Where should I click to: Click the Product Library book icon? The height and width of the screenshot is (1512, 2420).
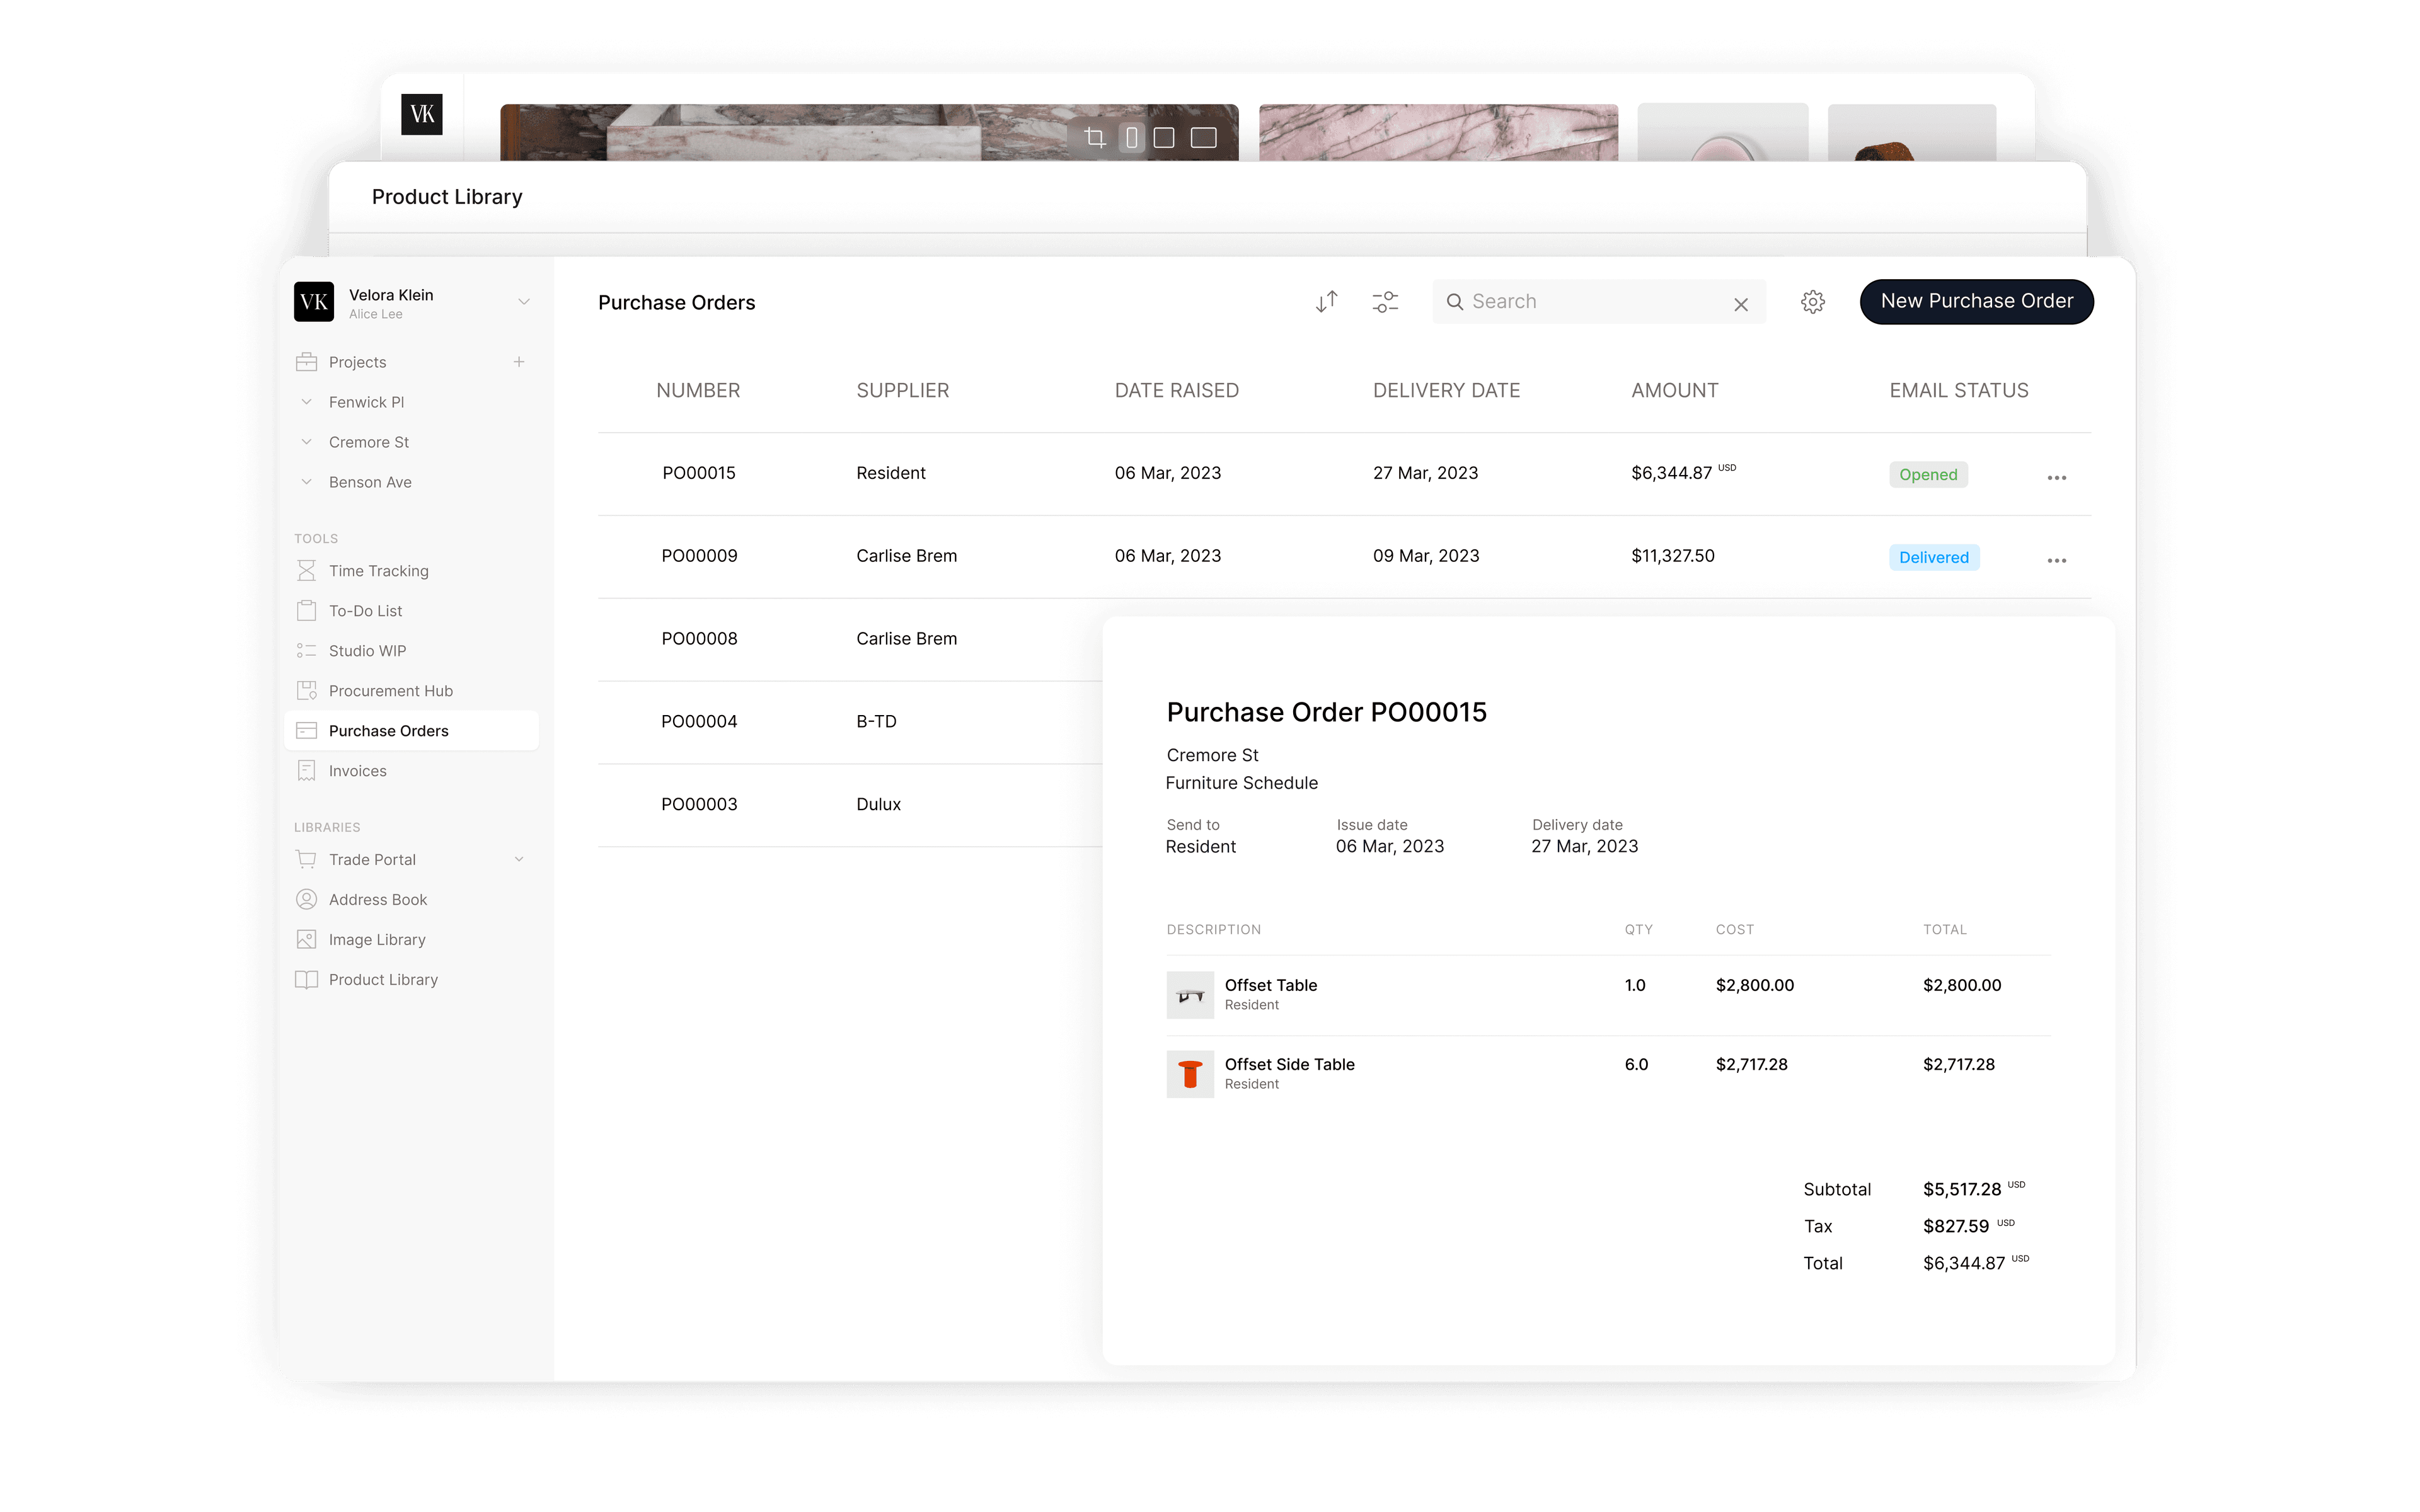pyautogui.click(x=306, y=980)
